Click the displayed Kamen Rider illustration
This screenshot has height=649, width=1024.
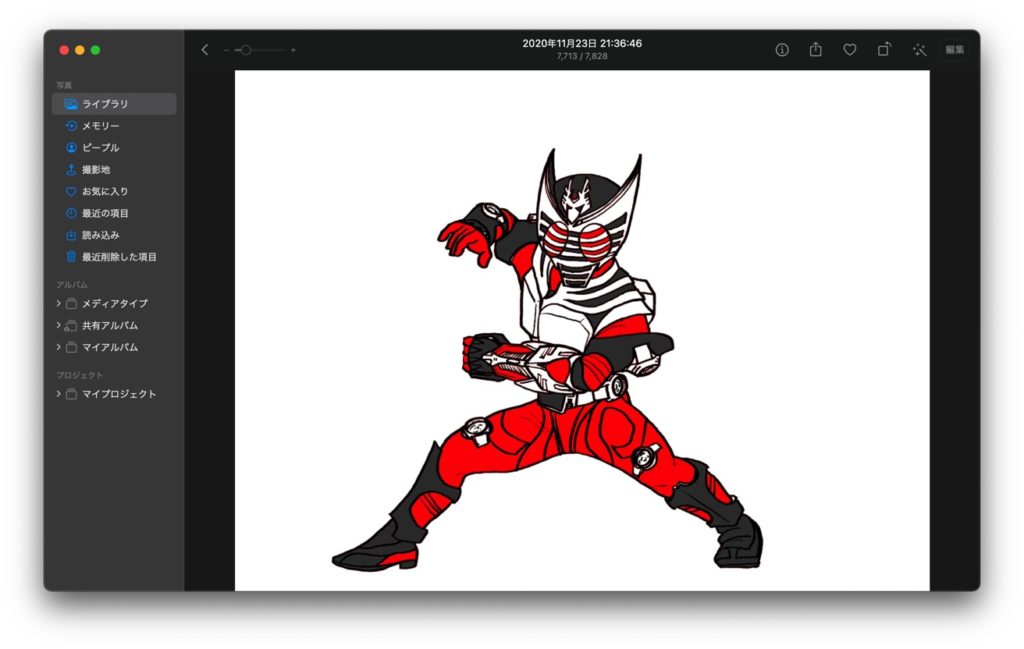[x=582, y=330]
